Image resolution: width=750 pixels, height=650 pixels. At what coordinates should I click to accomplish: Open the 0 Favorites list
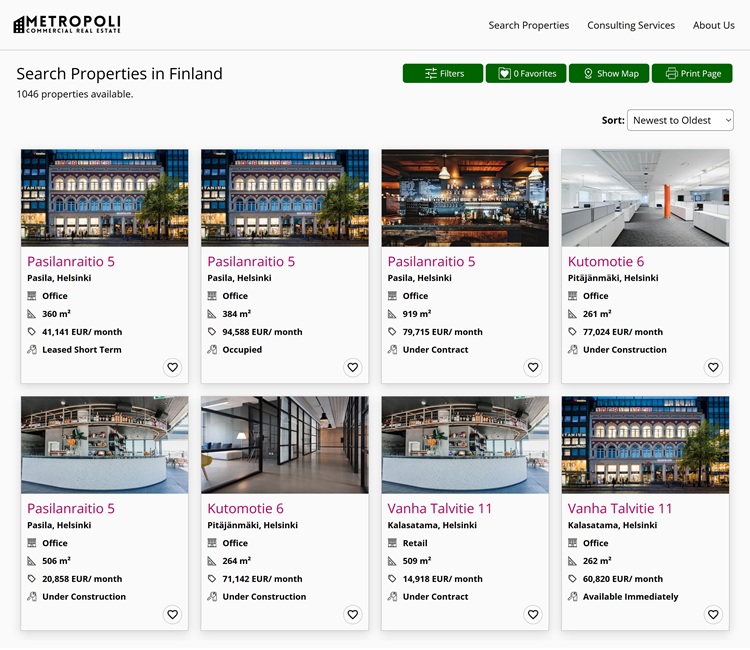526,74
